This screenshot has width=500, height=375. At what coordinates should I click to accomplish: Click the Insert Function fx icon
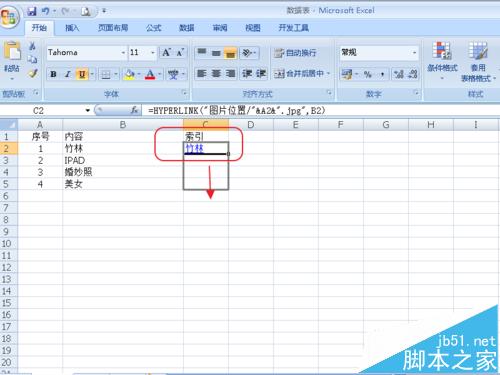tap(134, 110)
